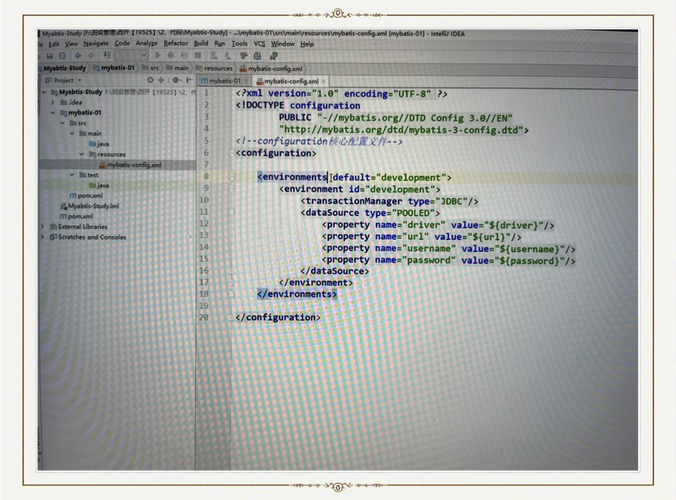Expand External Libraries node arrow

coord(42,226)
